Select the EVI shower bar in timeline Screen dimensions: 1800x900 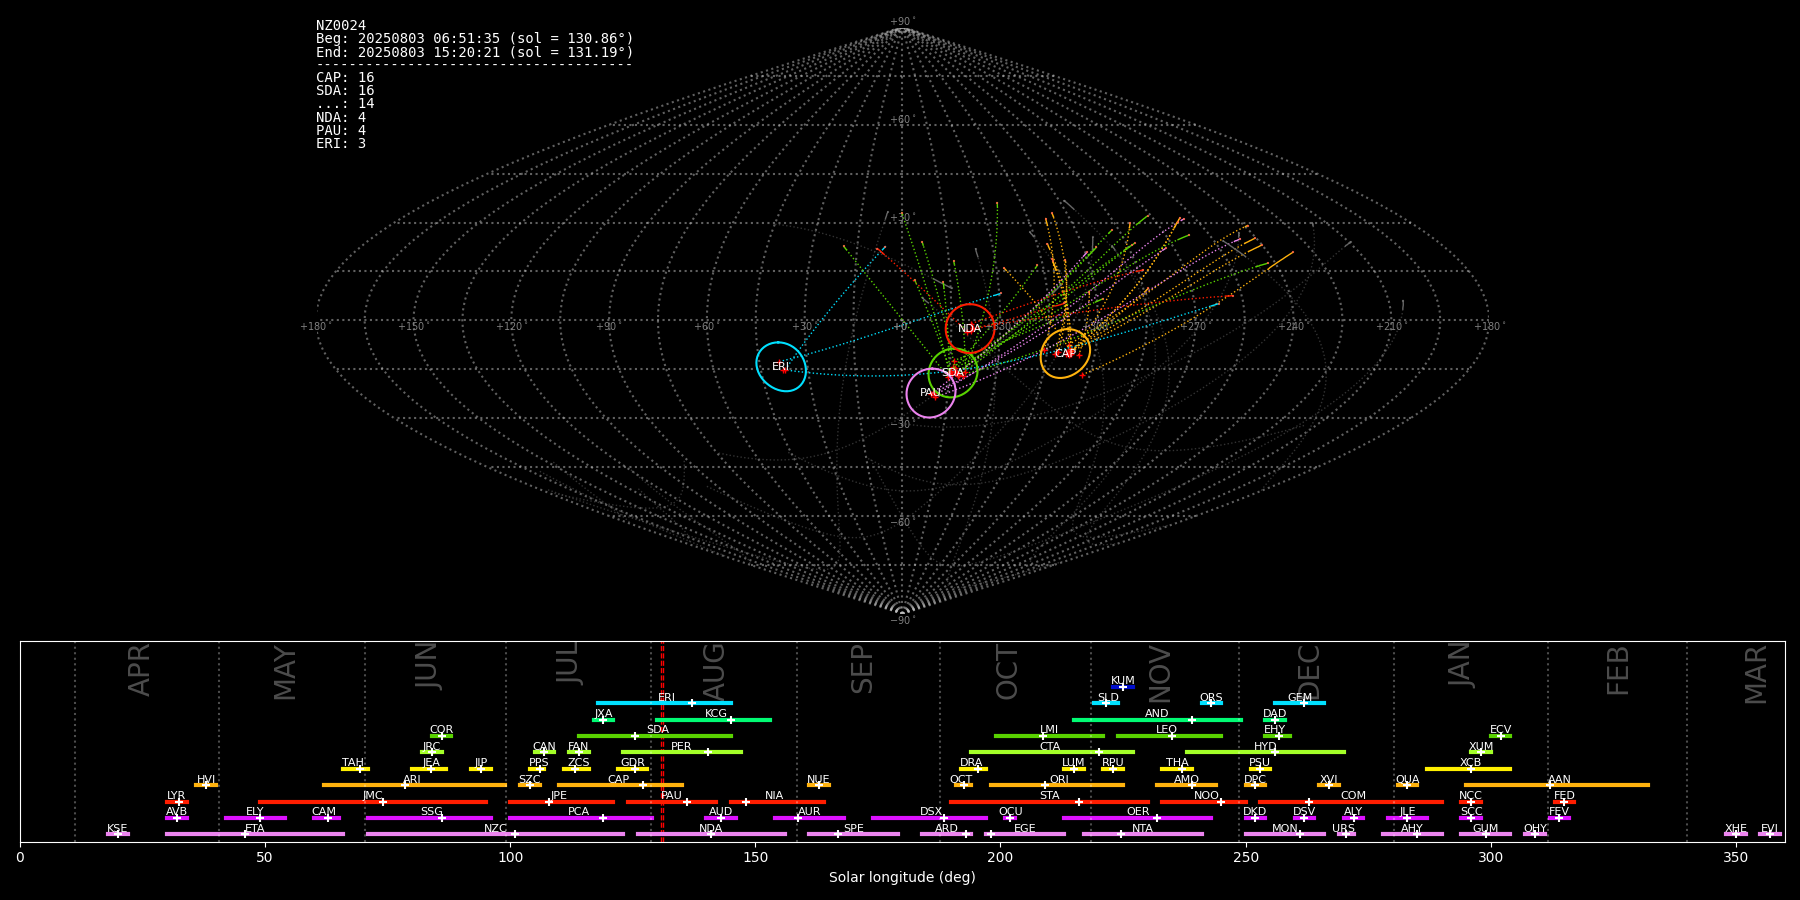(x=1769, y=834)
